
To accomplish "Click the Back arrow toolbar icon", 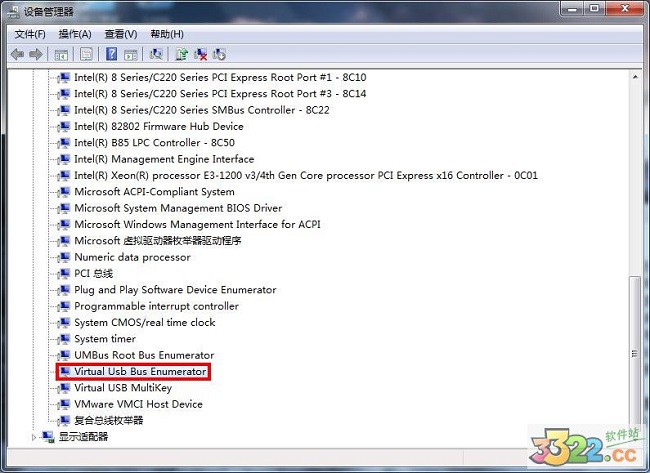I will pyautogui.click(x=17, y=54).
